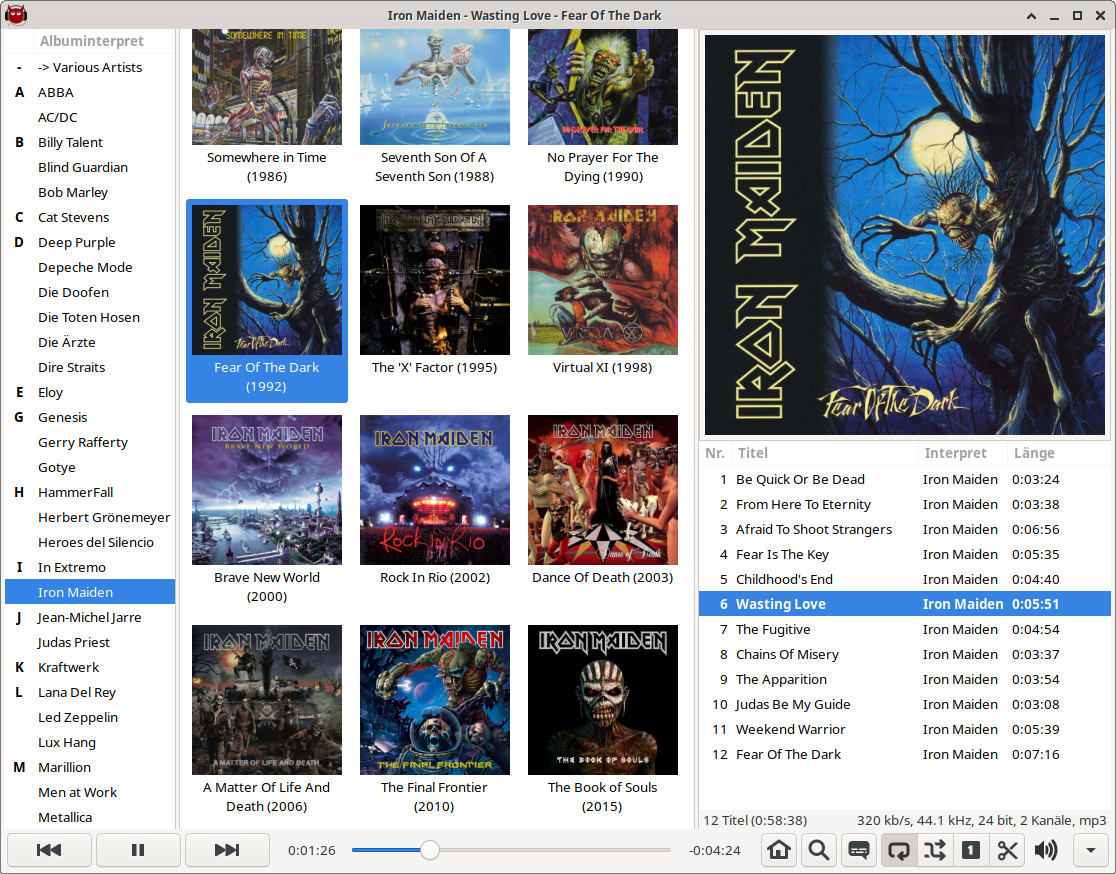Image resolution: width=1116 pixels, height=874 pixels.
Task: Click the large Fear Of The Dark cover art
Action: point(905,235)
